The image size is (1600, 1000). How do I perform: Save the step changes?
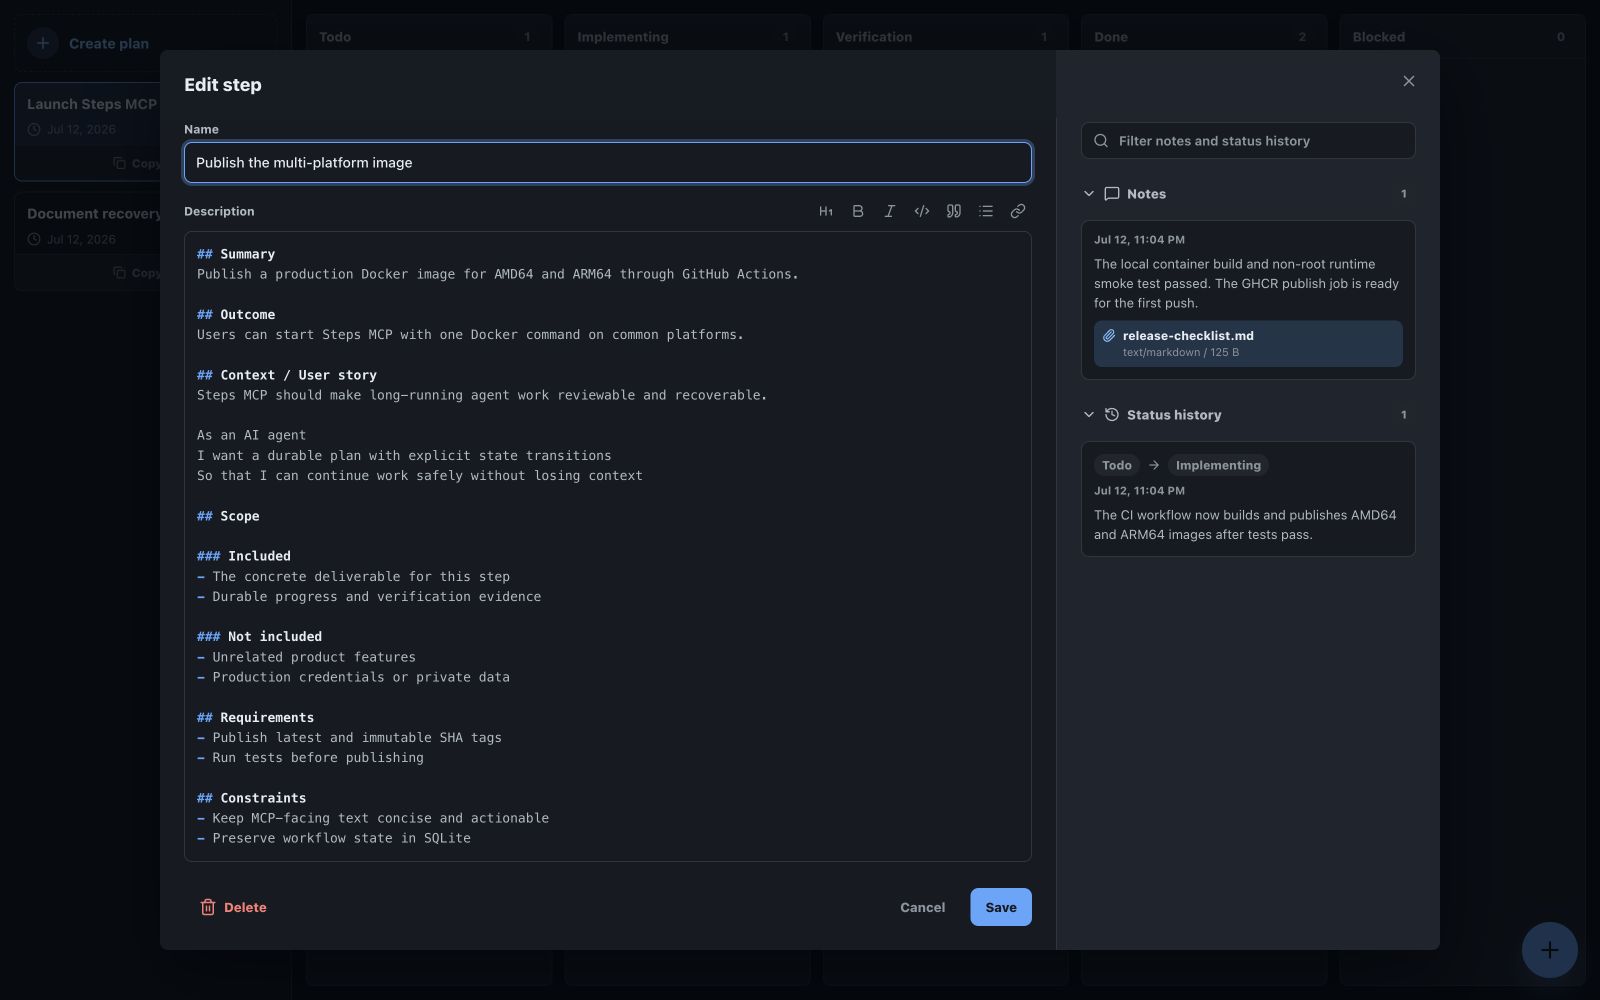click(x=1001, y=907)
